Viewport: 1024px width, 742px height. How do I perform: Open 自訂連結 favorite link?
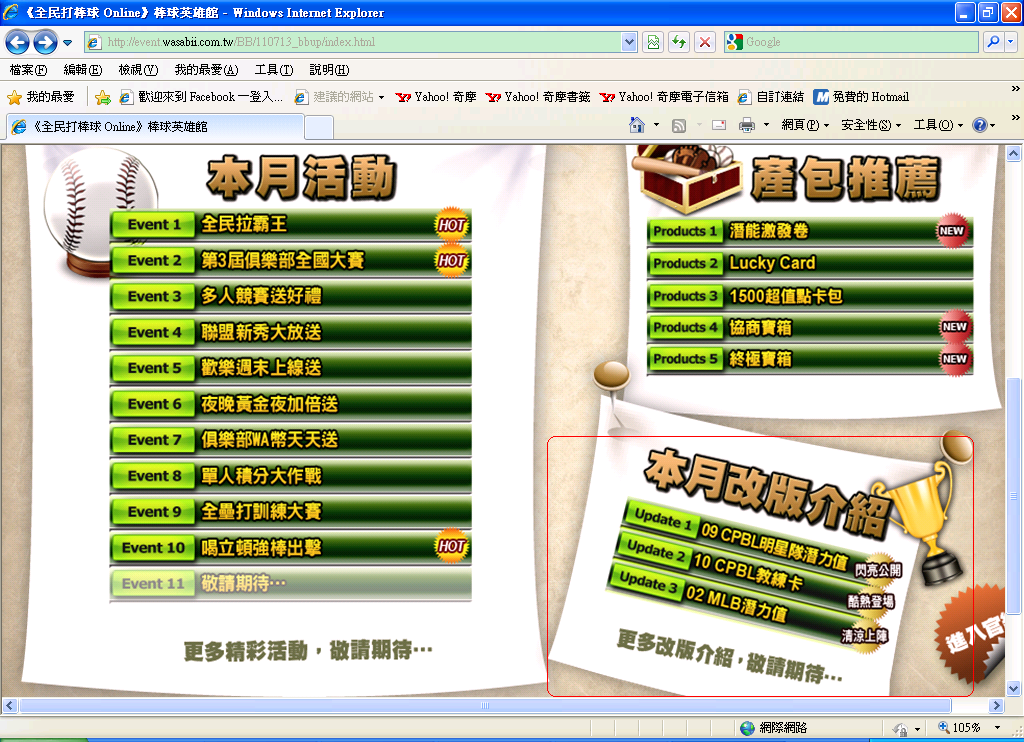pos(771,97)
